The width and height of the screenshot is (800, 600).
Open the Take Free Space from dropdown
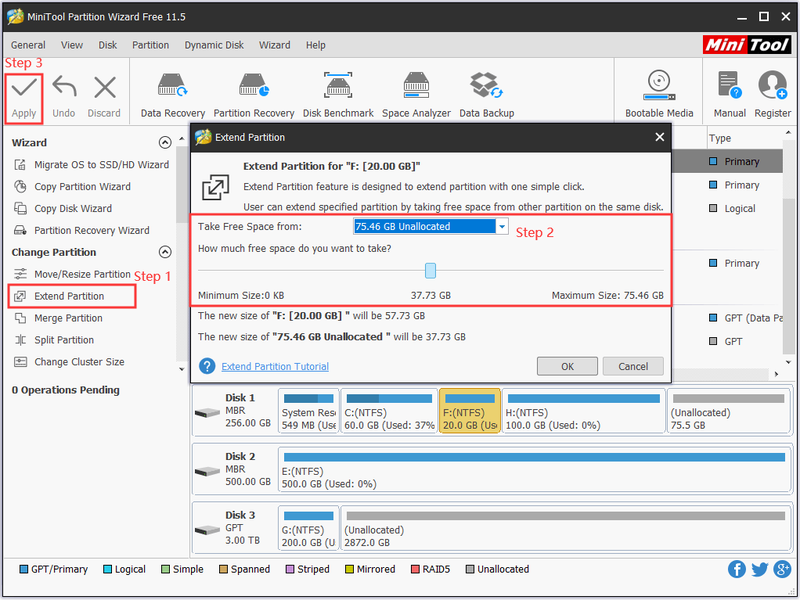[430, 227]
